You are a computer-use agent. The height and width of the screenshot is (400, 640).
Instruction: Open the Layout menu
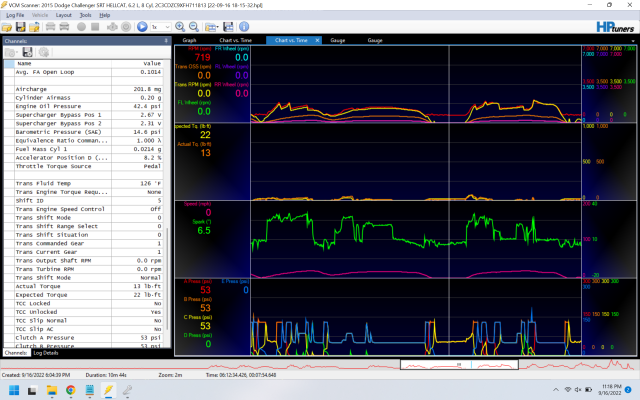click(64, 15)
